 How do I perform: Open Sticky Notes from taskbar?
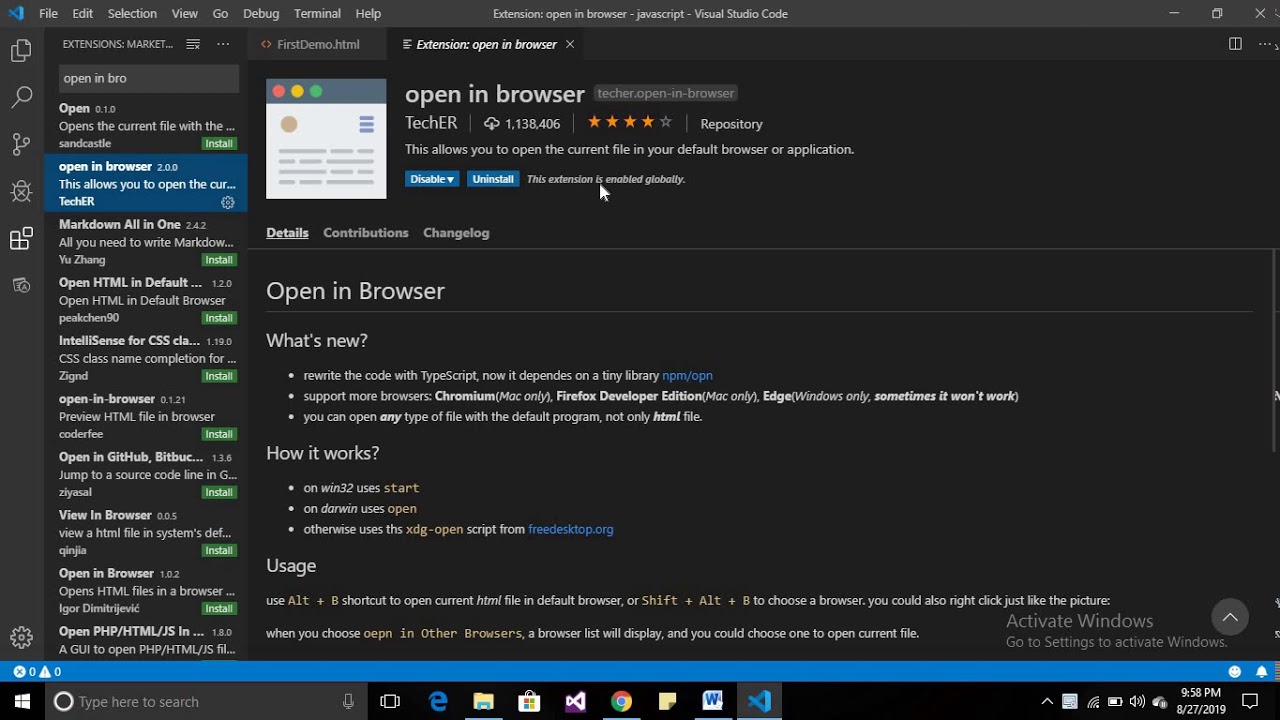tap(667, 701)
